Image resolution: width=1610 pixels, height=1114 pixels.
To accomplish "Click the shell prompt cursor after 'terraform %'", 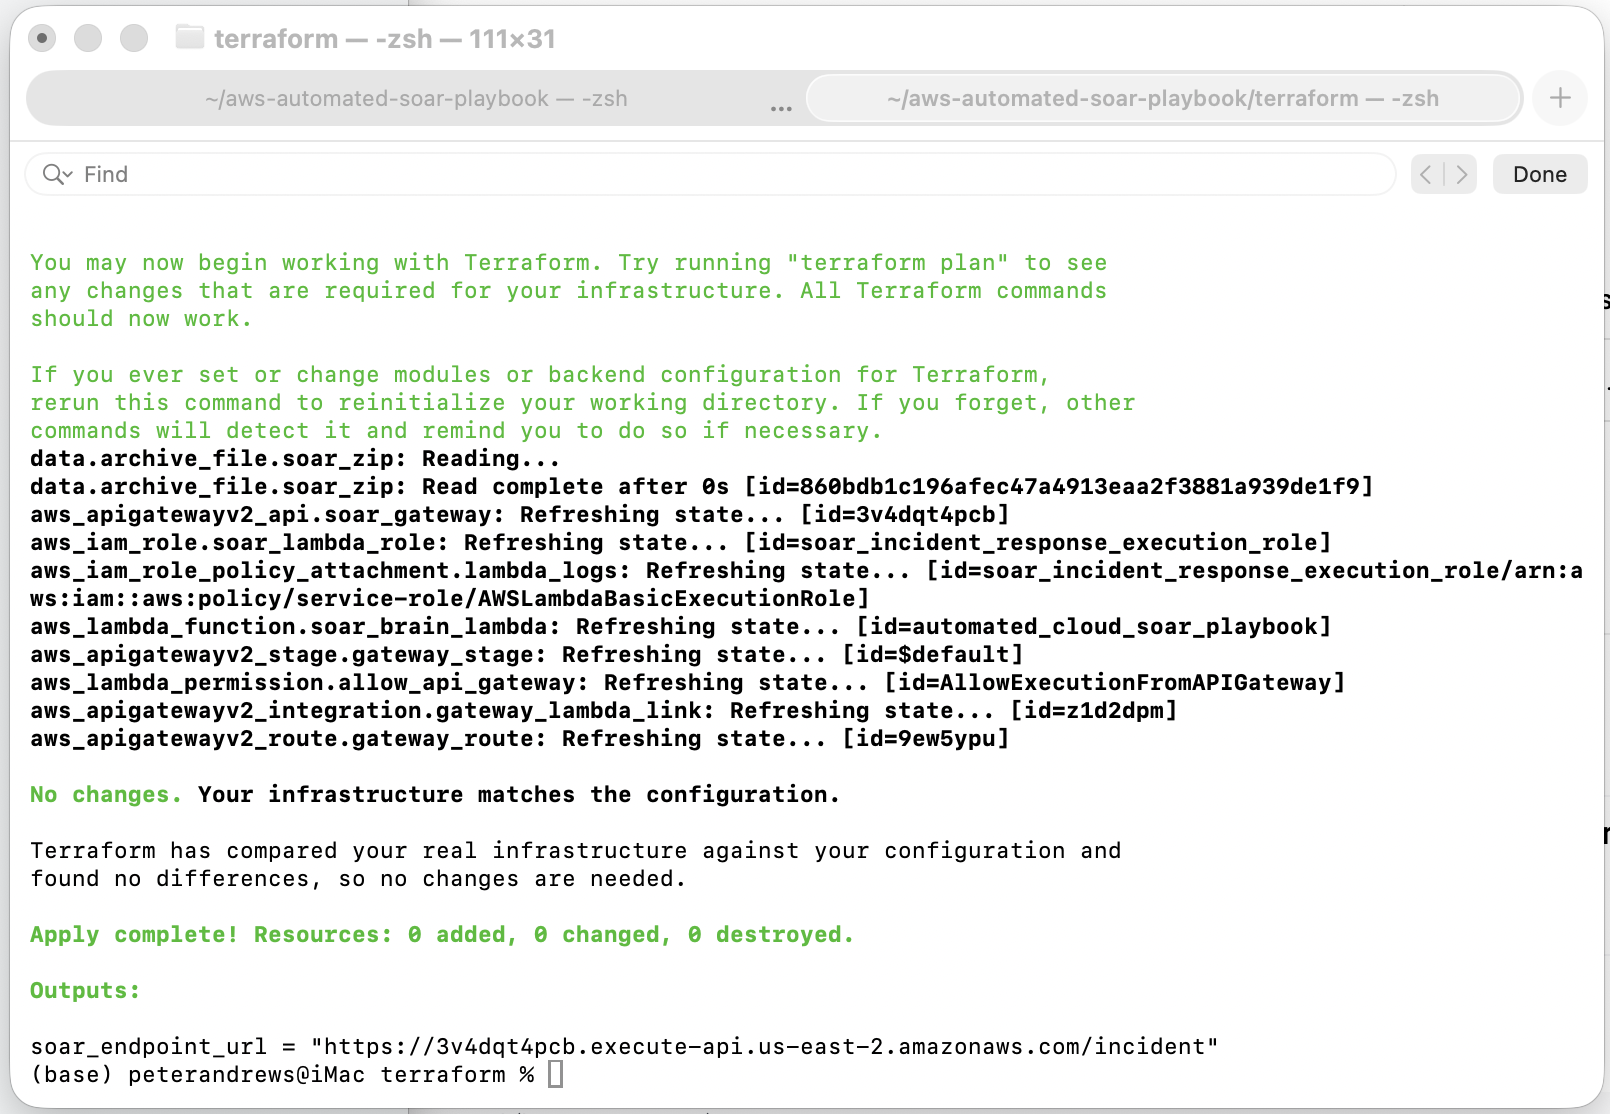I will (x=556, y=1075).
